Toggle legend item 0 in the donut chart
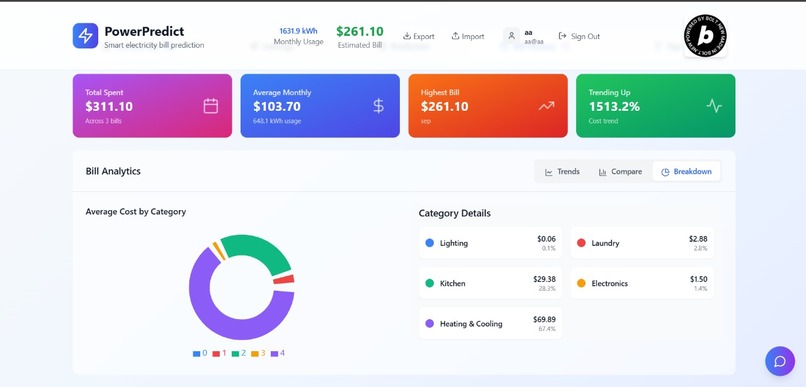The width and height of the screenshot is (806, 387). [x=200, y=354]
